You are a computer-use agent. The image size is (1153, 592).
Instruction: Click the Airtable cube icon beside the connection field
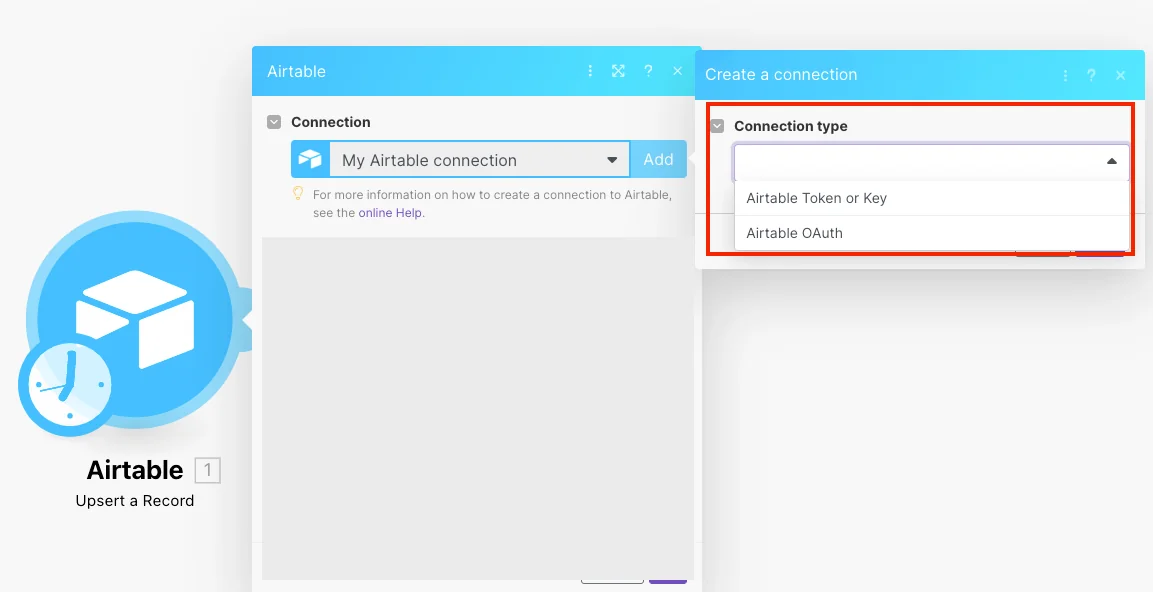pyautogui.click(x=310, y=160)
